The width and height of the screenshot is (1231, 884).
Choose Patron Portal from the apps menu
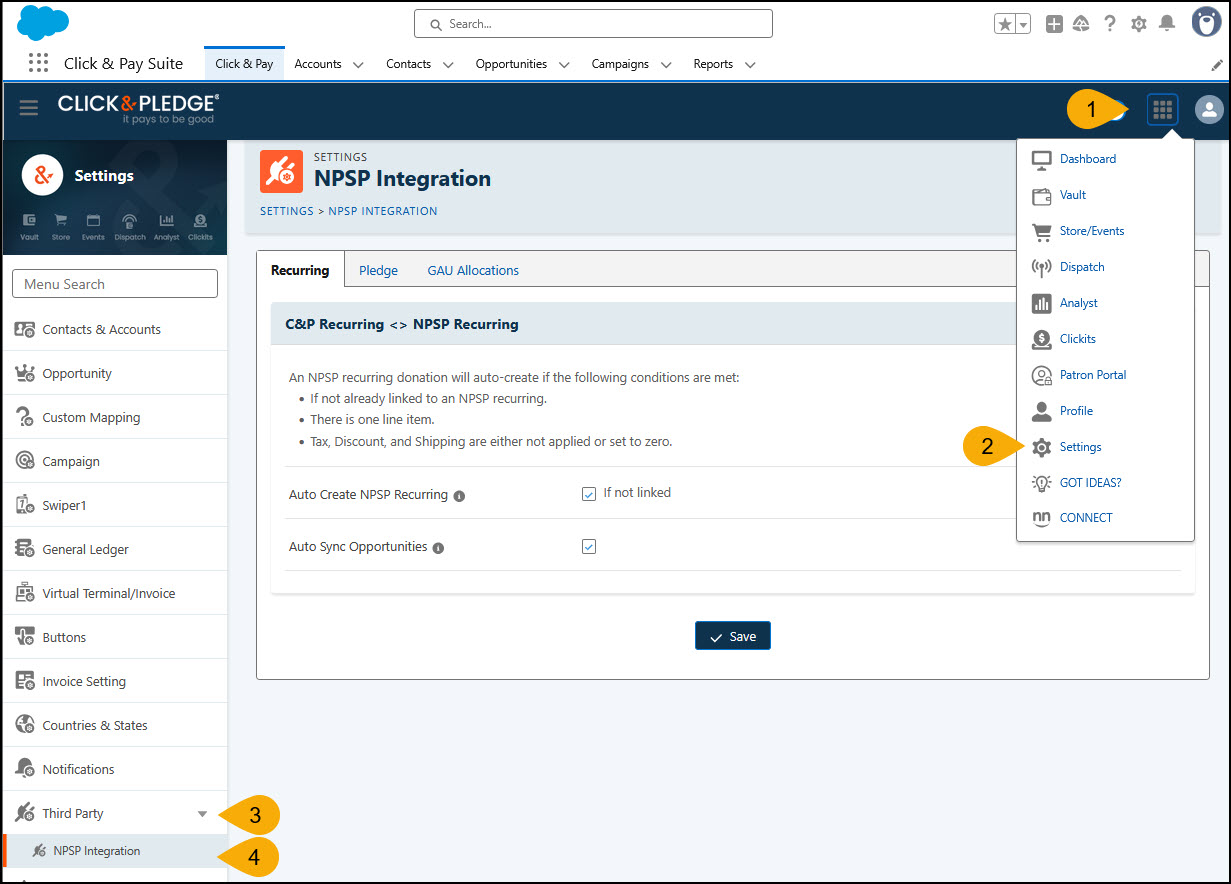[x=1093, y=375]
